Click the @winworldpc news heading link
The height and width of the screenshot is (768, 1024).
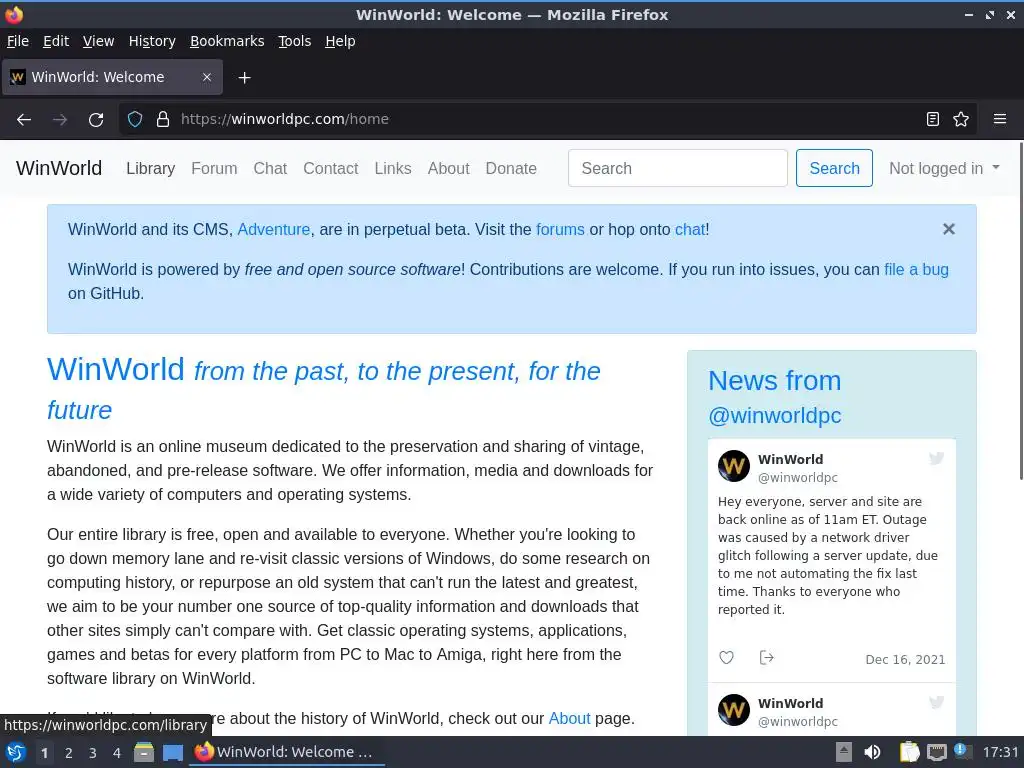775,415
